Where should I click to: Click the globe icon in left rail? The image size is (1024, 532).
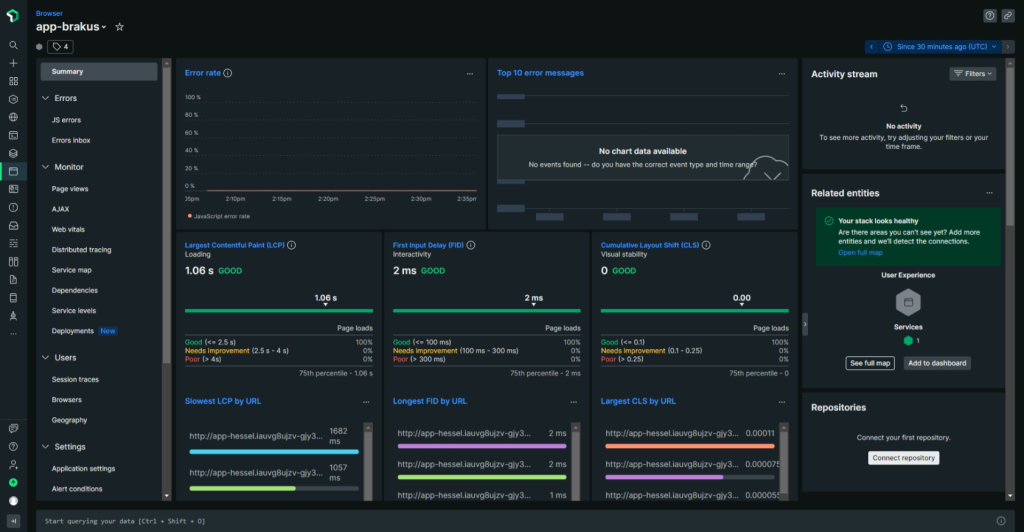[13, 117]
